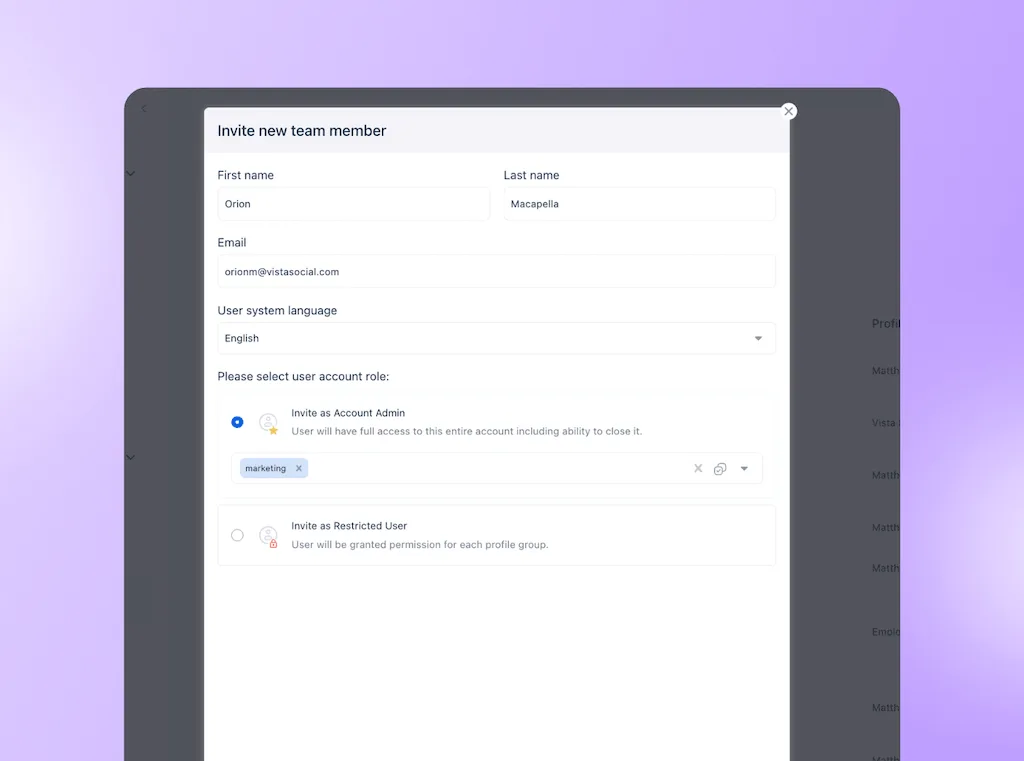The image size is (1024, 761).
Task: Click the marketing tag chip
Action: (x=274, y=468)
